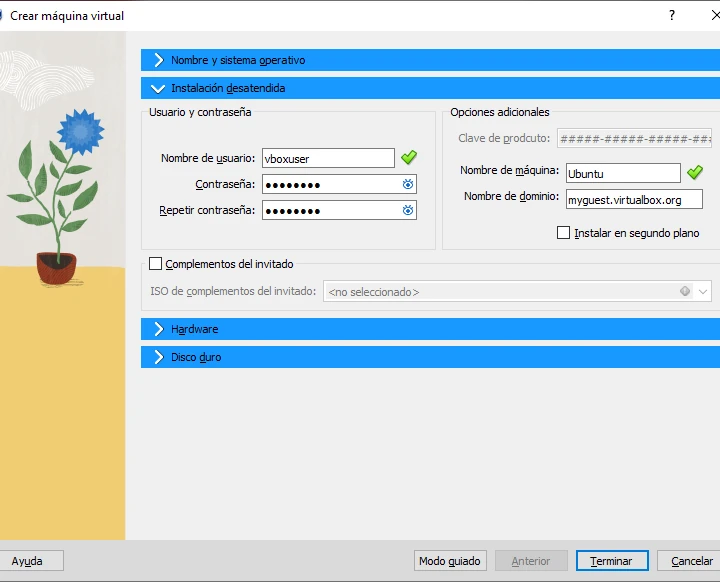Switch to Modo guiado
Image resolution: width=720 pixels, height=582 pixels.
tap(450, 561)
